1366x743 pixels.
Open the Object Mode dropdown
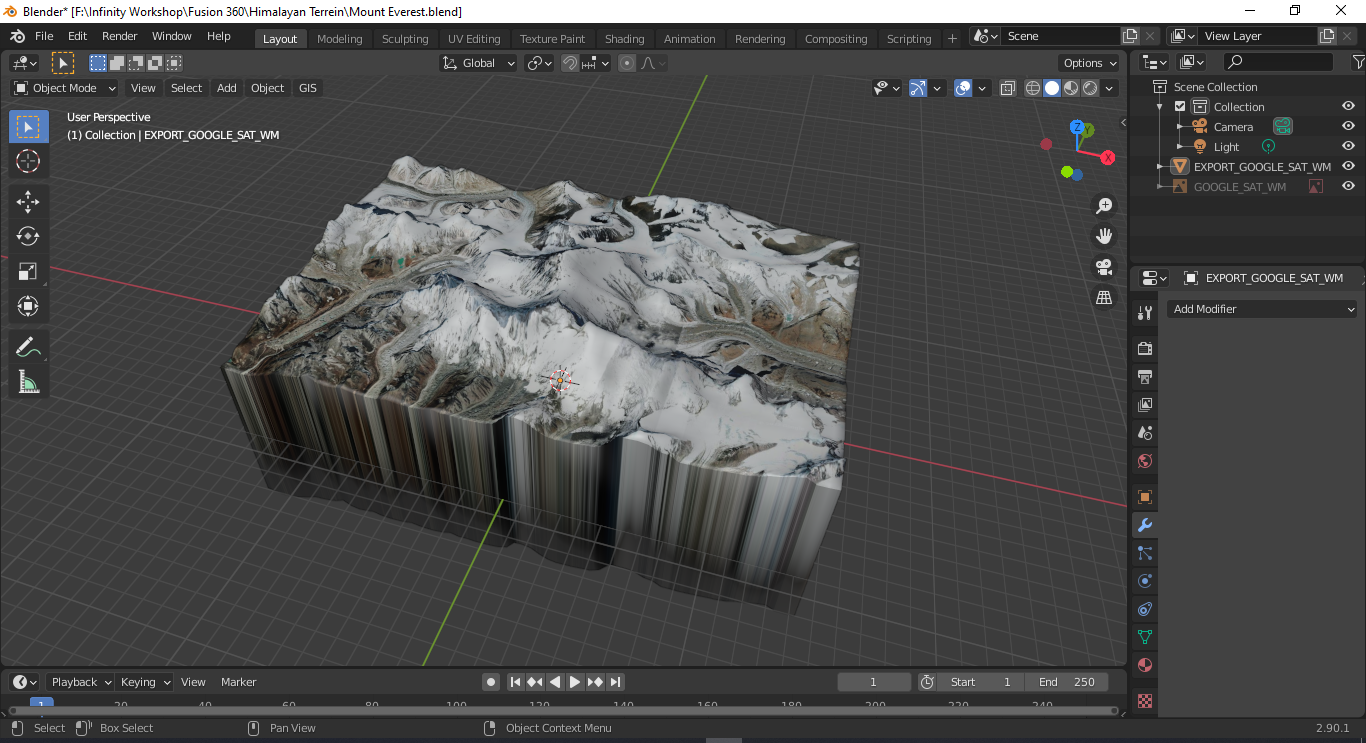(65, 88)
